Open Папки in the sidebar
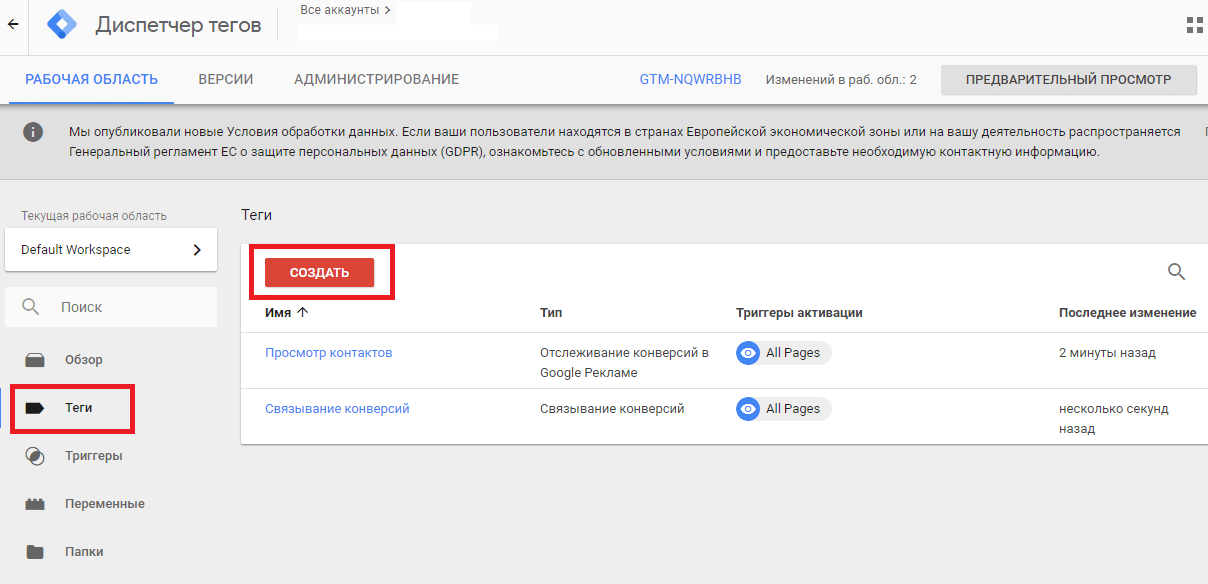The width and height of the screenshot is (1208, 584). click(x=84, y=552)
